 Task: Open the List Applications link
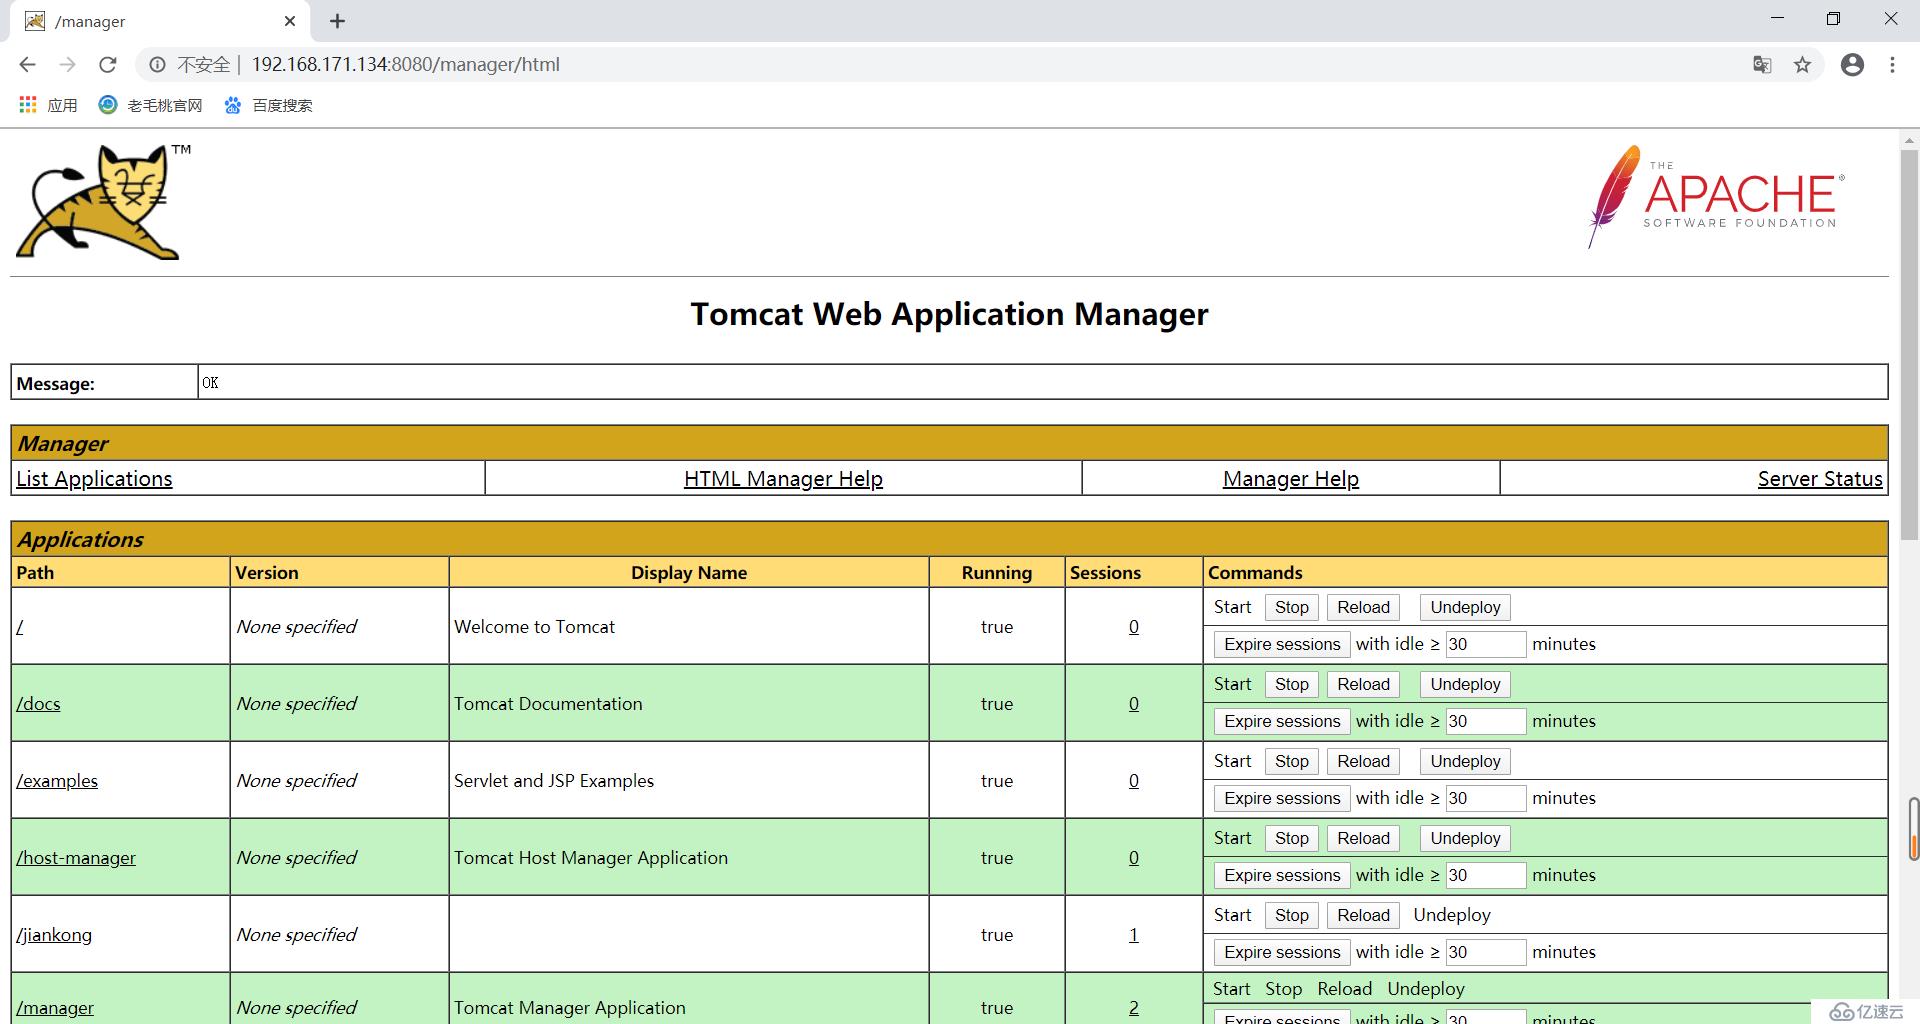coord(94,479)
